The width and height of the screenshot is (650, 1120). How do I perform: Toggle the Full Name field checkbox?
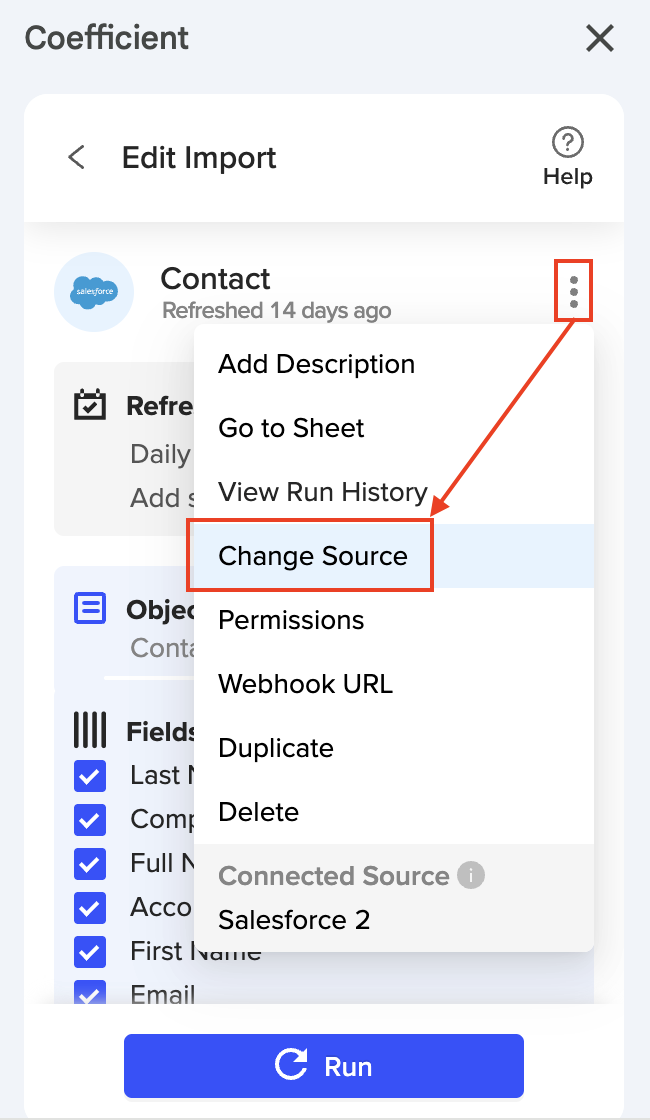coord(90,863)
